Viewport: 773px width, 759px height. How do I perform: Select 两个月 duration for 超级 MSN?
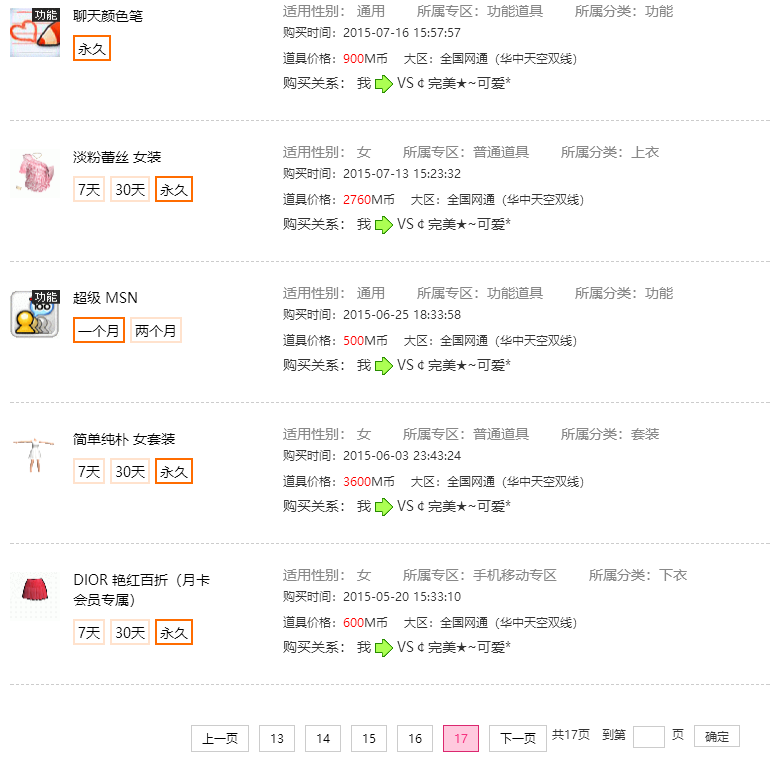point(156,330)
